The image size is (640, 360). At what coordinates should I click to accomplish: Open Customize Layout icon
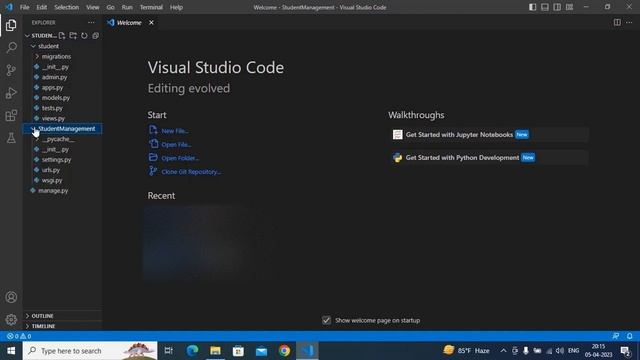tap(569, 7)
